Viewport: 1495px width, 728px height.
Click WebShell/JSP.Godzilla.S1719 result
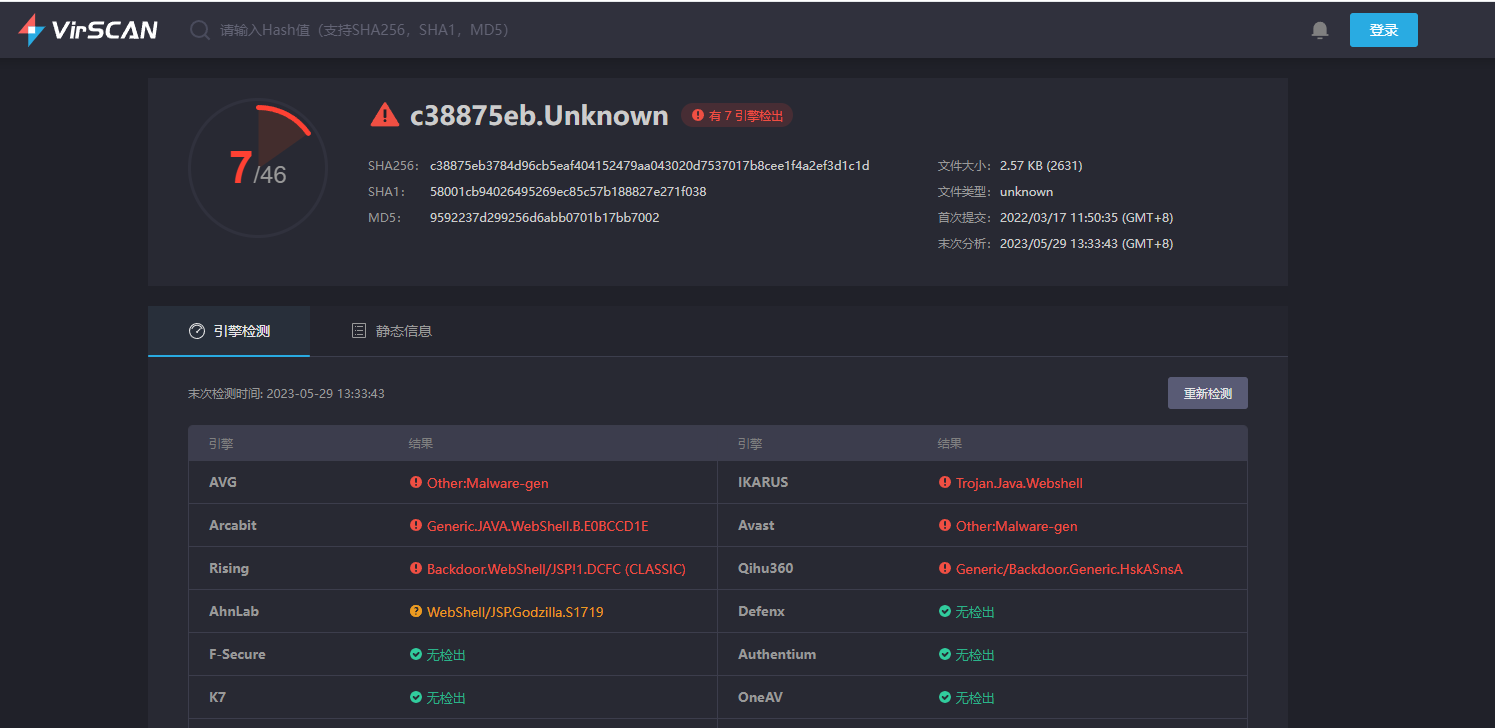click(x=515, y=611)
